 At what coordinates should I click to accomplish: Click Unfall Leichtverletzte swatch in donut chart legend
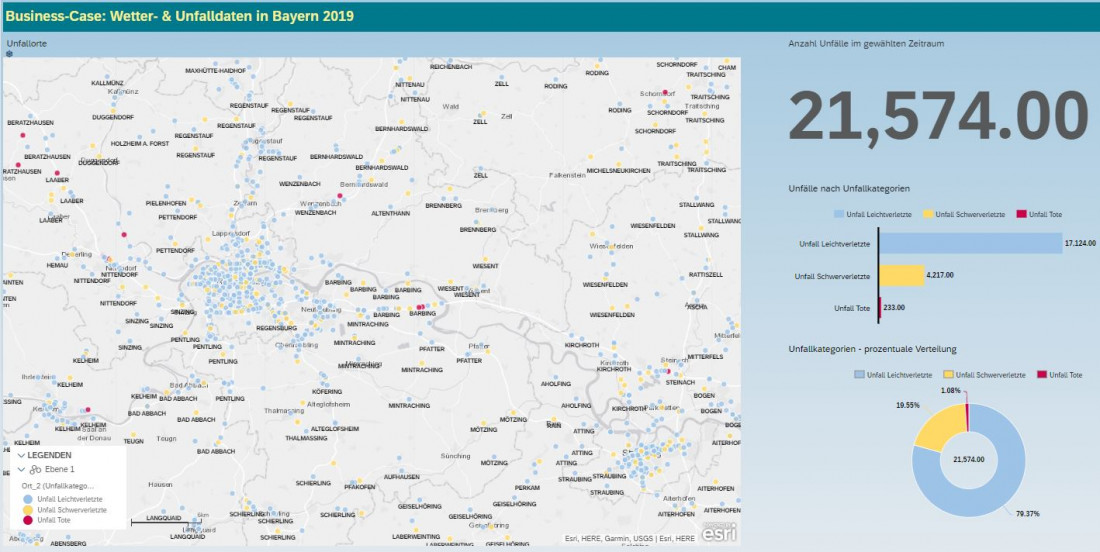(860, 374)
